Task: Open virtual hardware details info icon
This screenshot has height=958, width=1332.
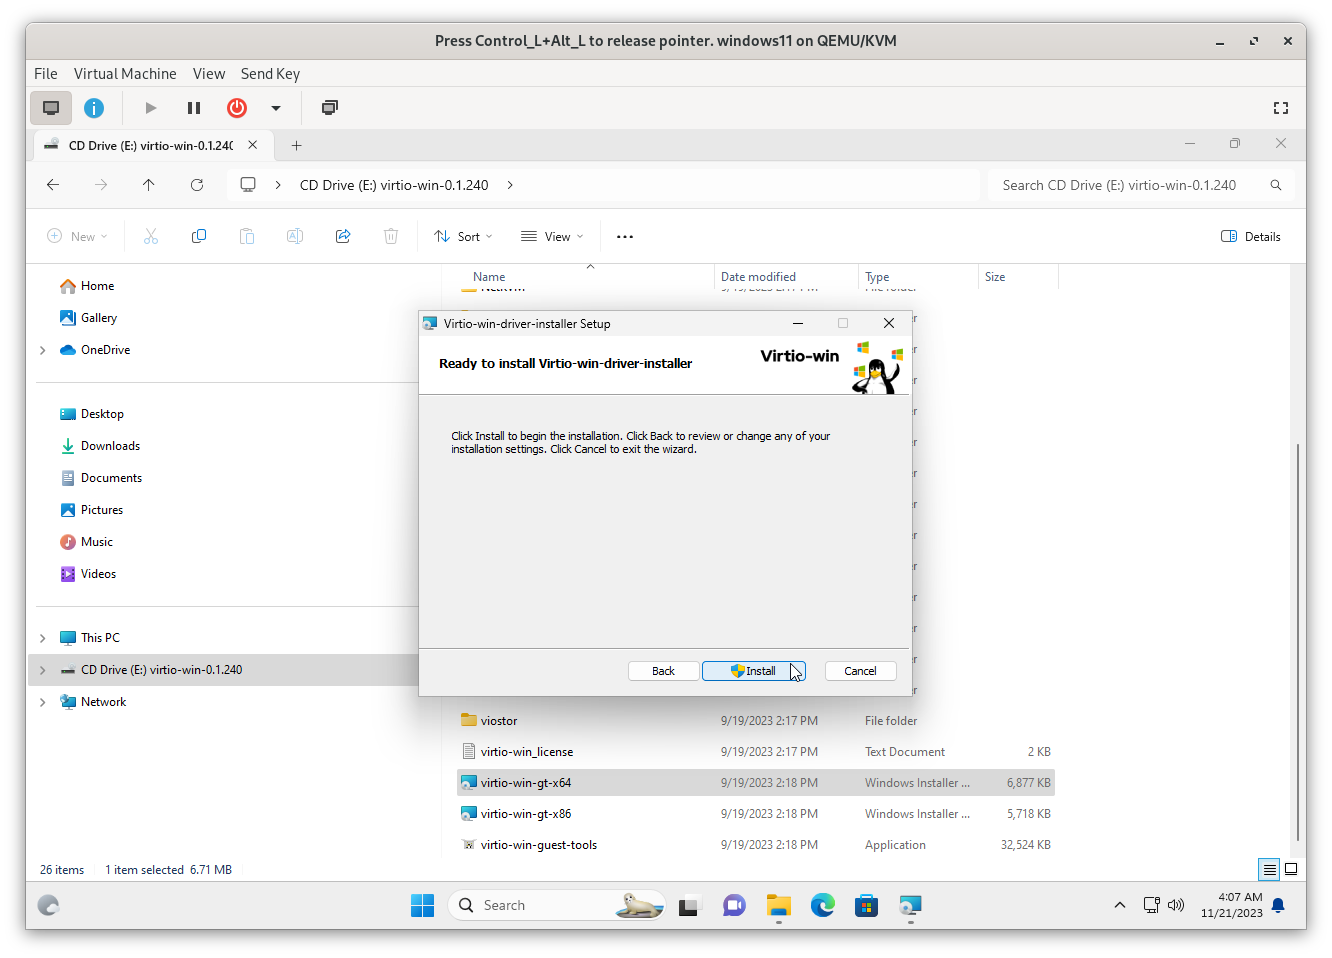Action: [94, 108]
